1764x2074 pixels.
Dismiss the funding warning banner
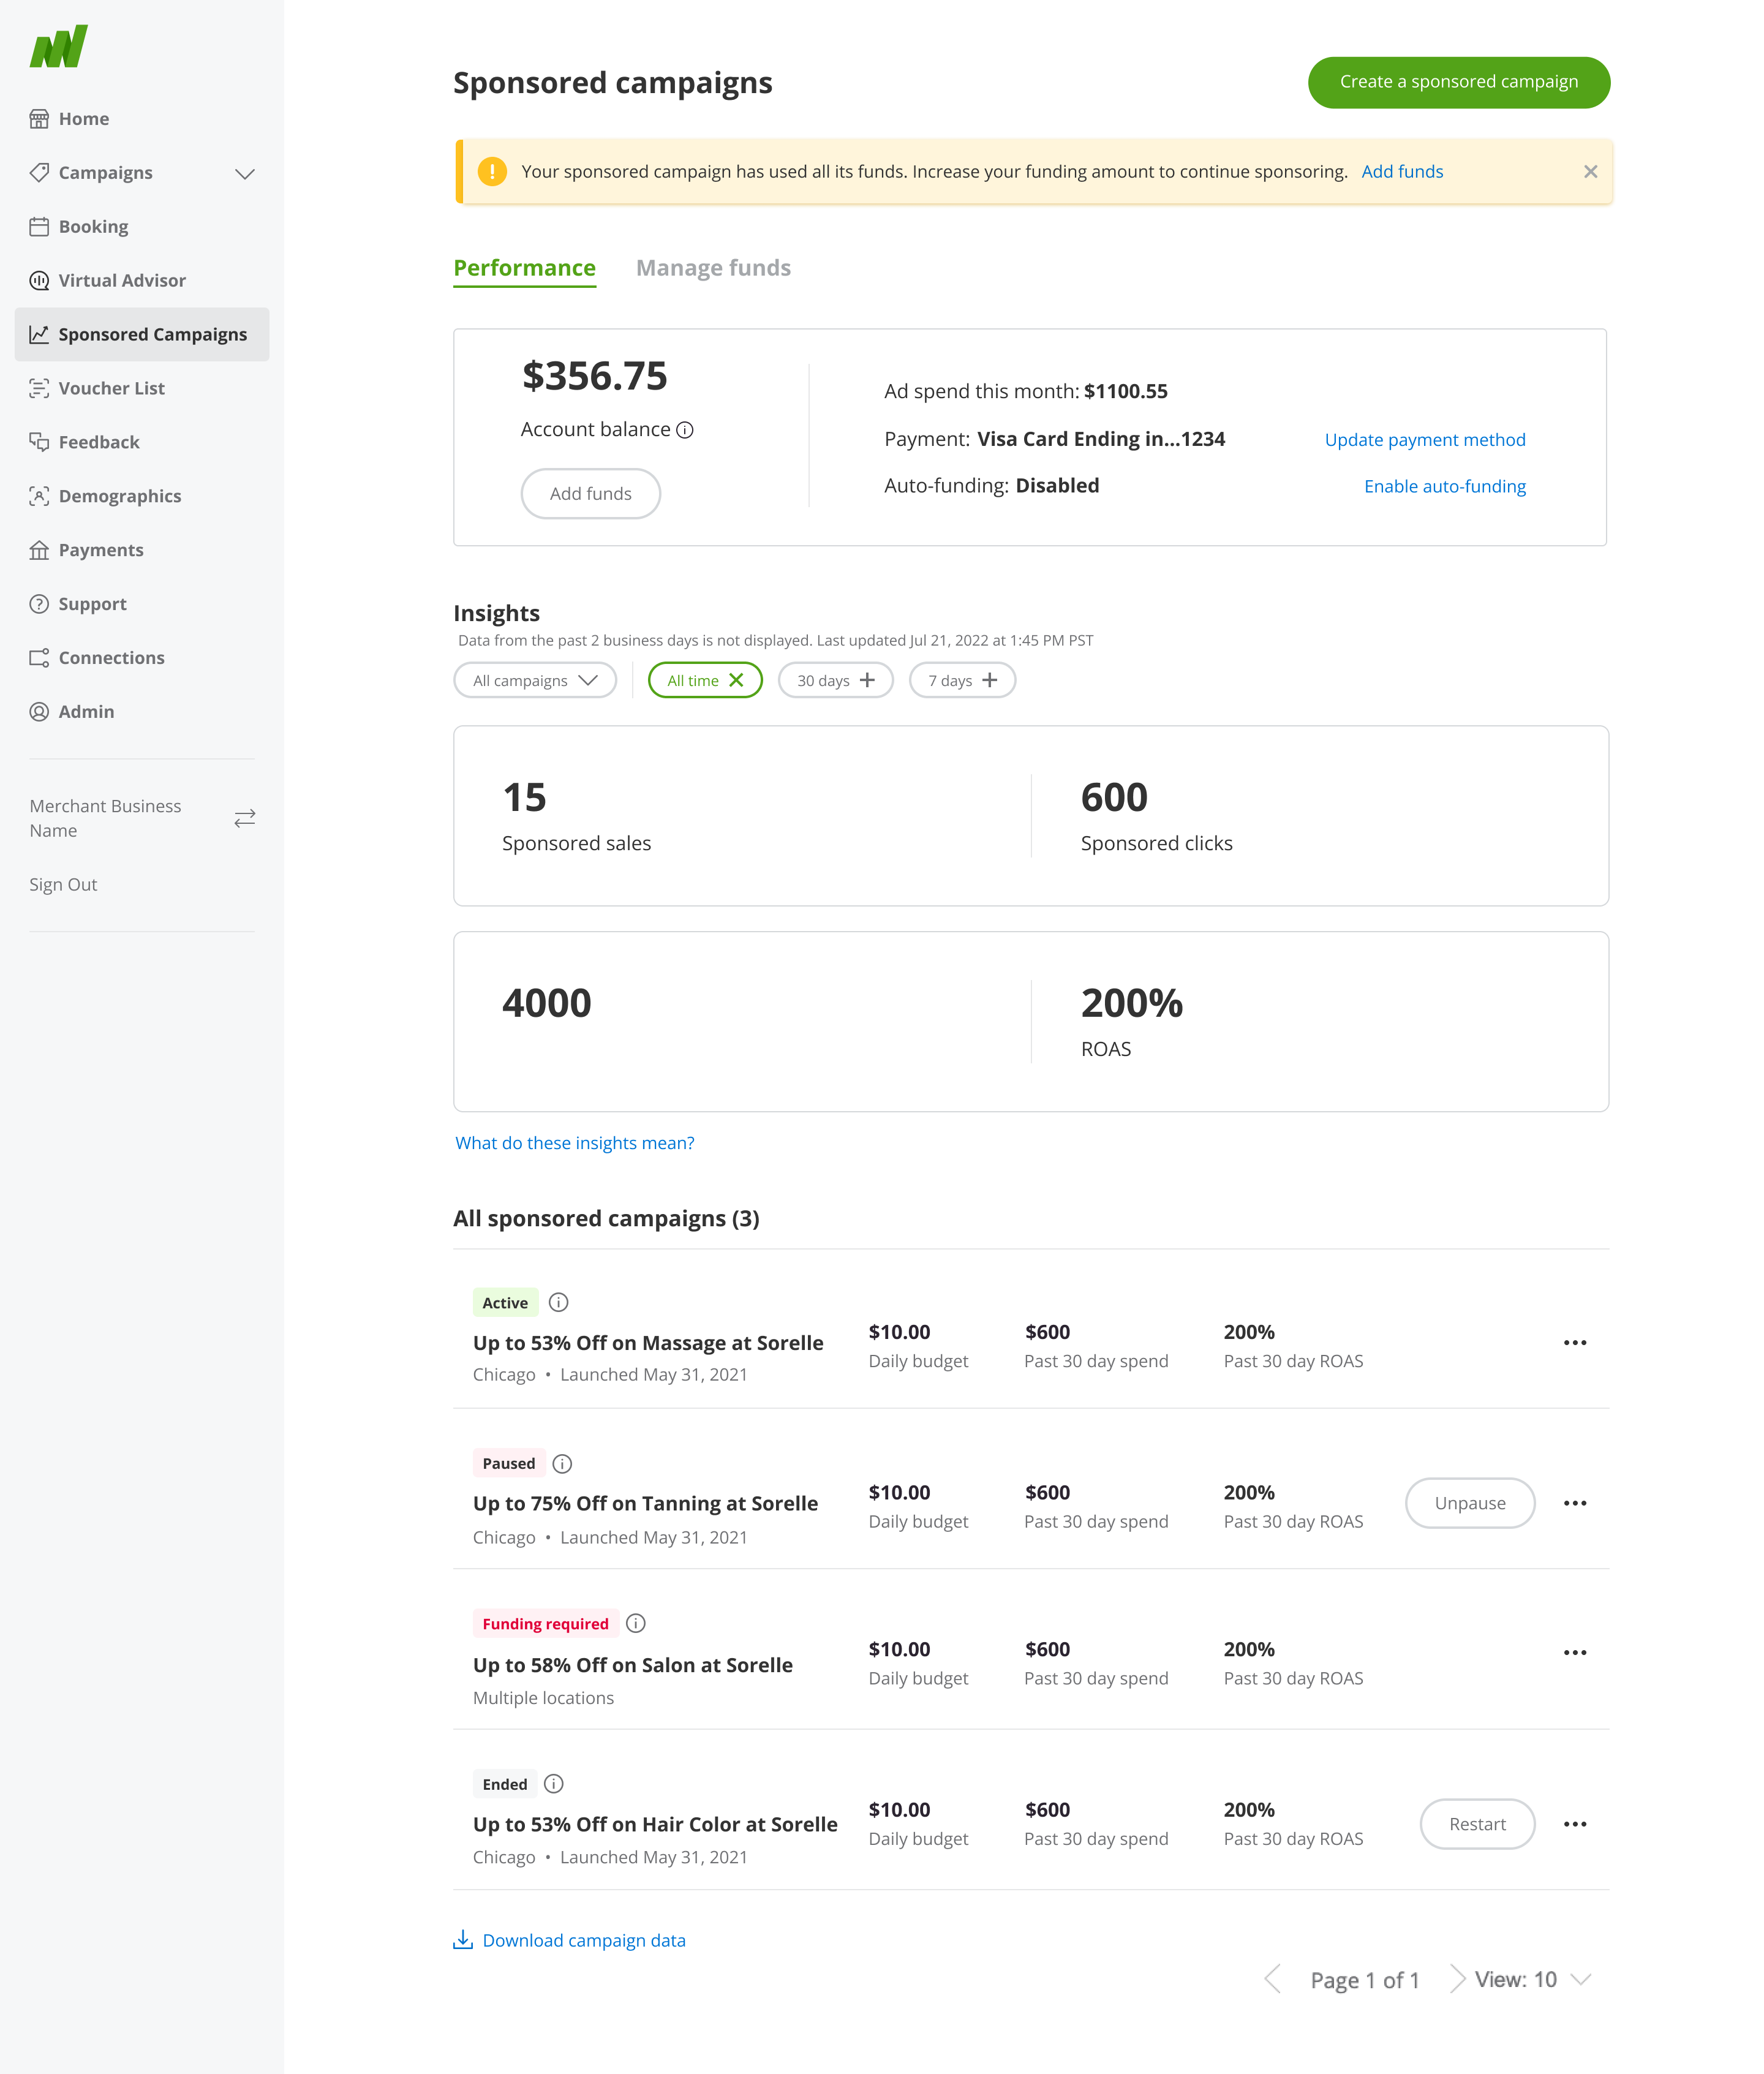pos(1591,171)
